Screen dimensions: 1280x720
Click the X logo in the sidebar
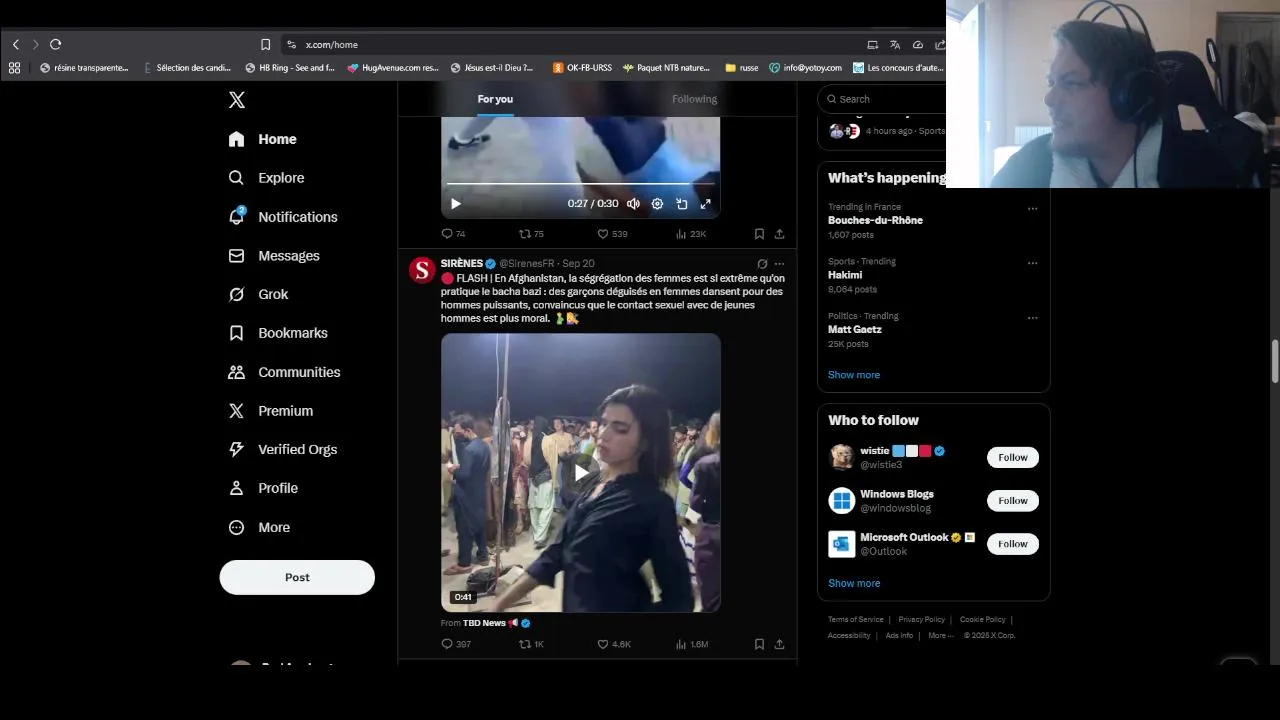click(237, 100)
